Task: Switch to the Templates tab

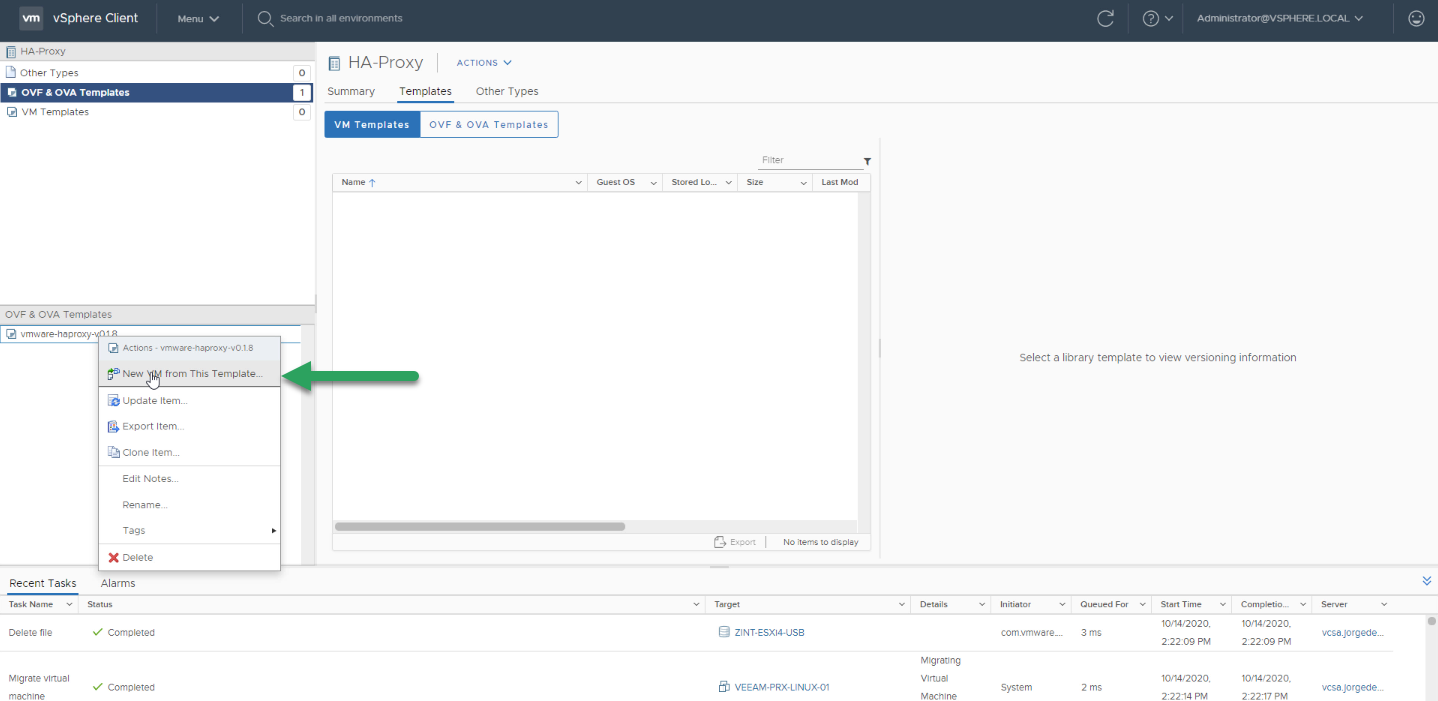Action: tap(425, 91)
